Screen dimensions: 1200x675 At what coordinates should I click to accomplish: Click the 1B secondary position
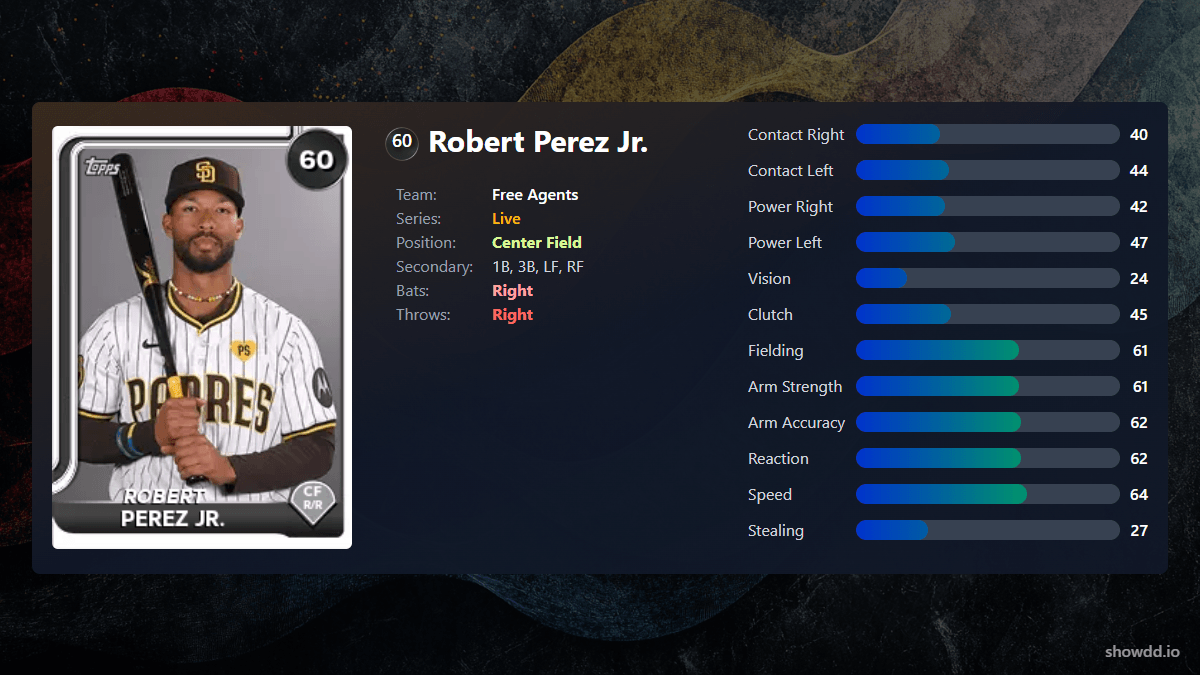click(x=500, y=266)
